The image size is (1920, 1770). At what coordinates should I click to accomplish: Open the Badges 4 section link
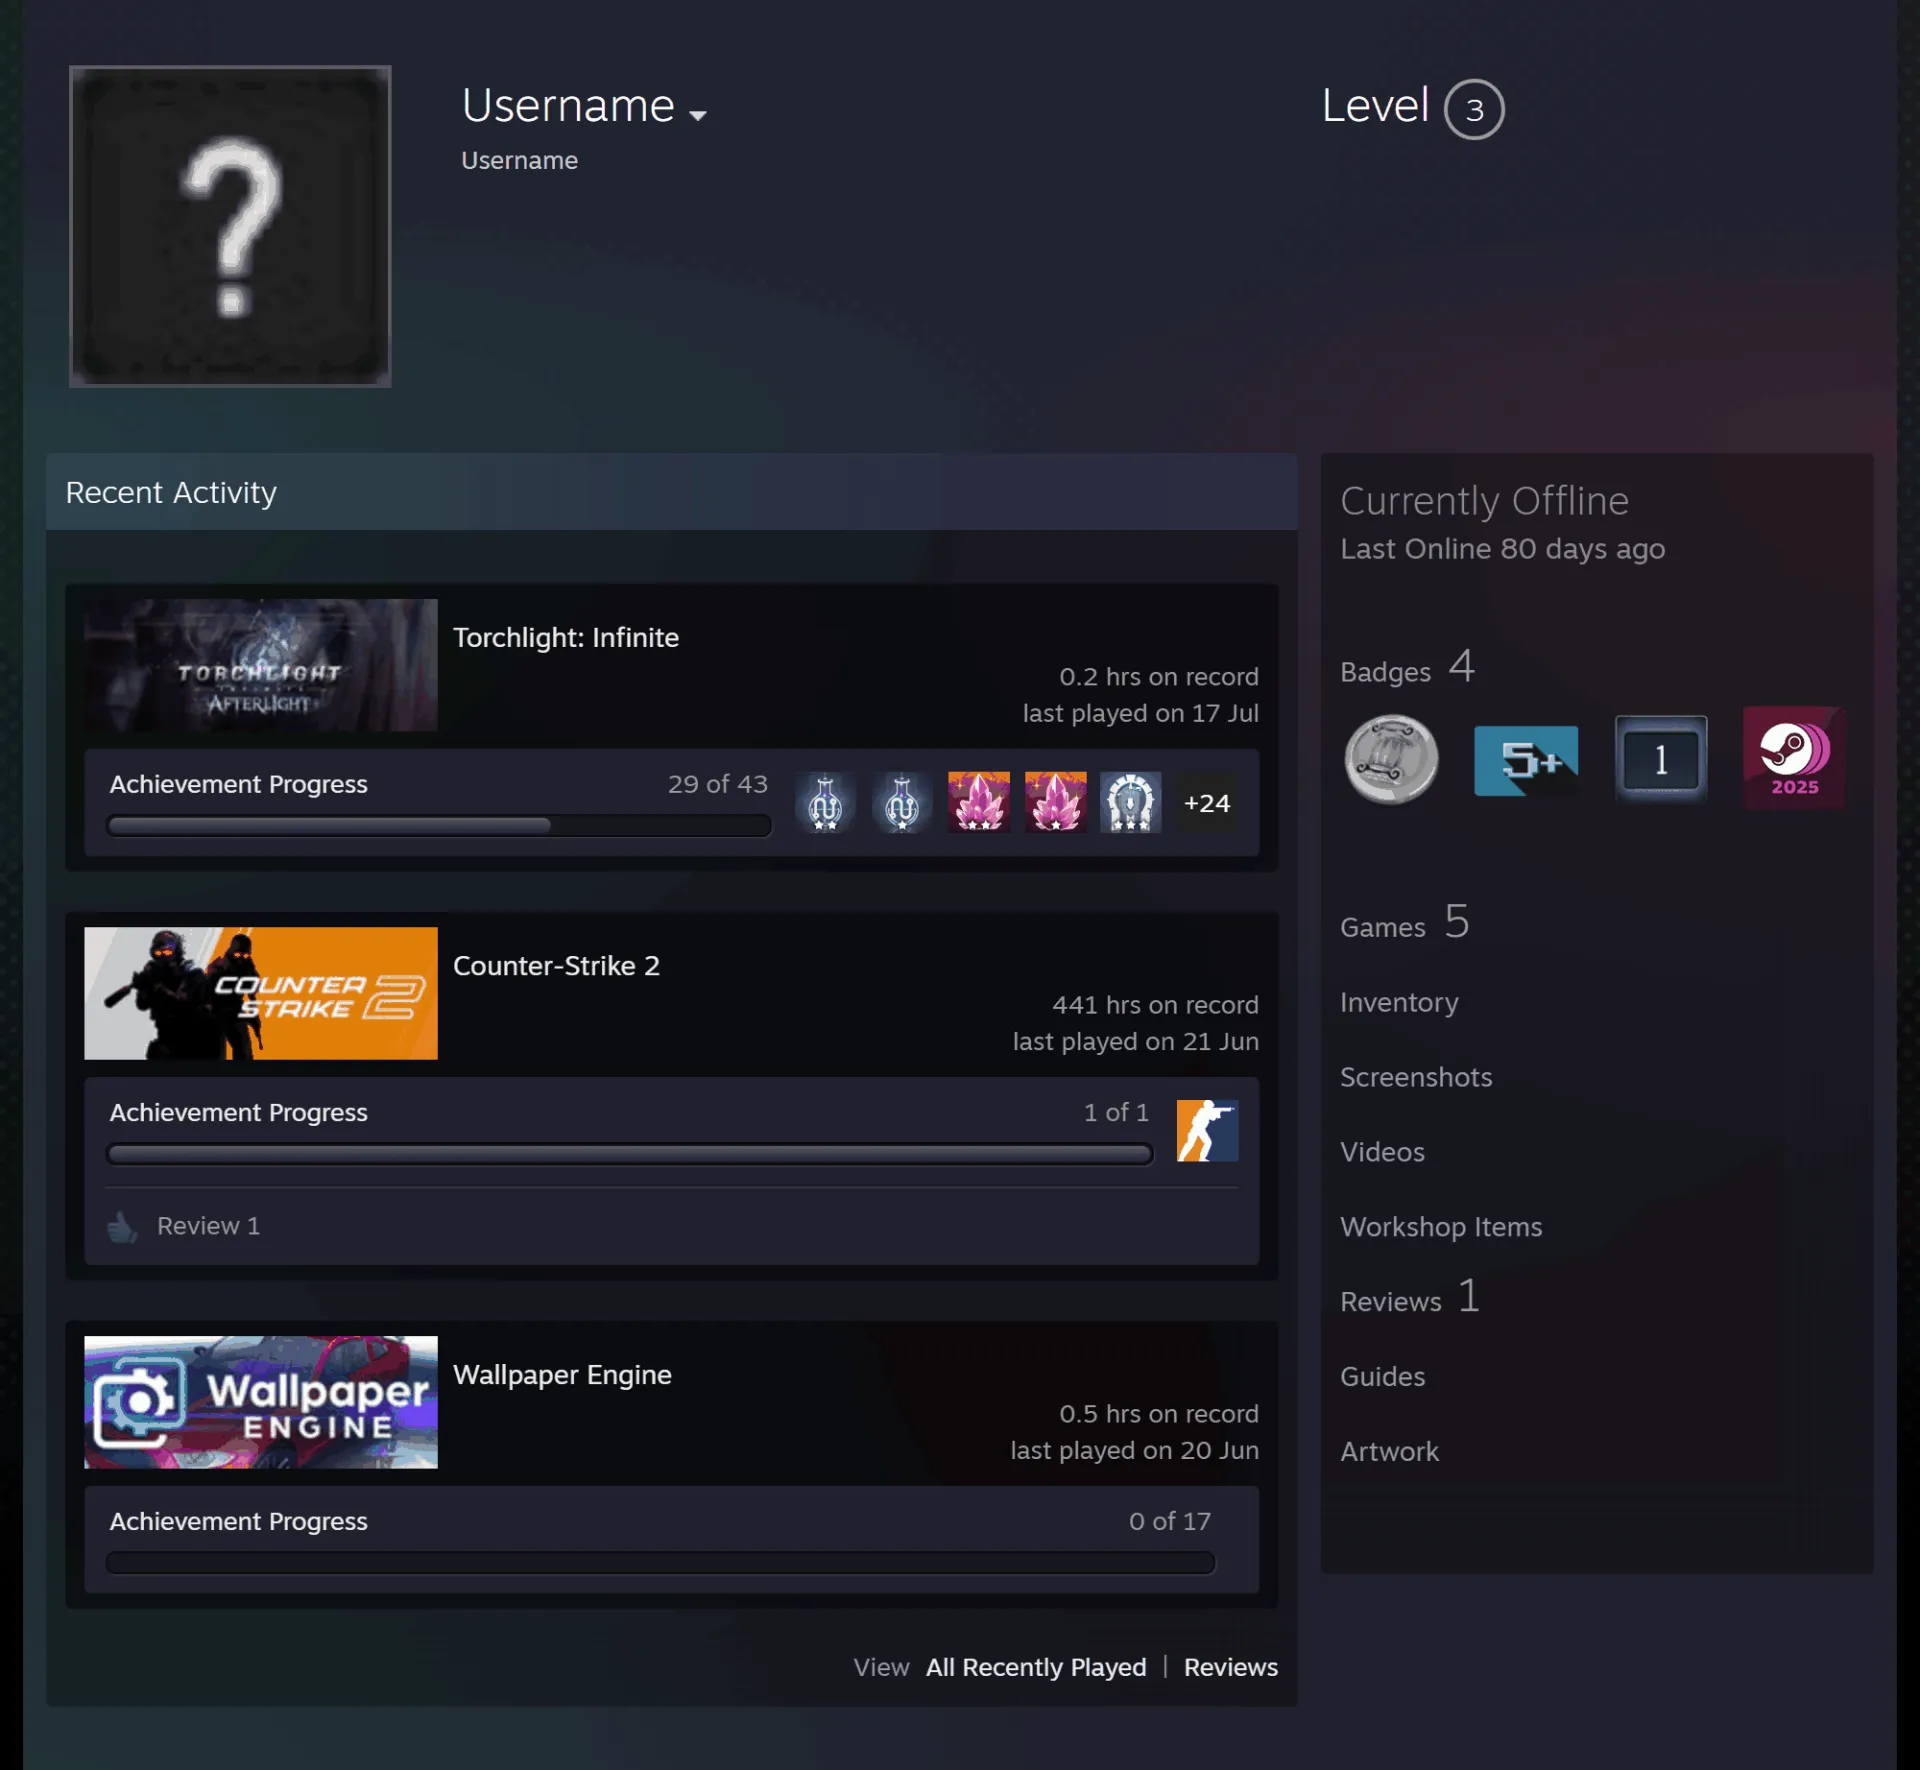(1408, 668)
